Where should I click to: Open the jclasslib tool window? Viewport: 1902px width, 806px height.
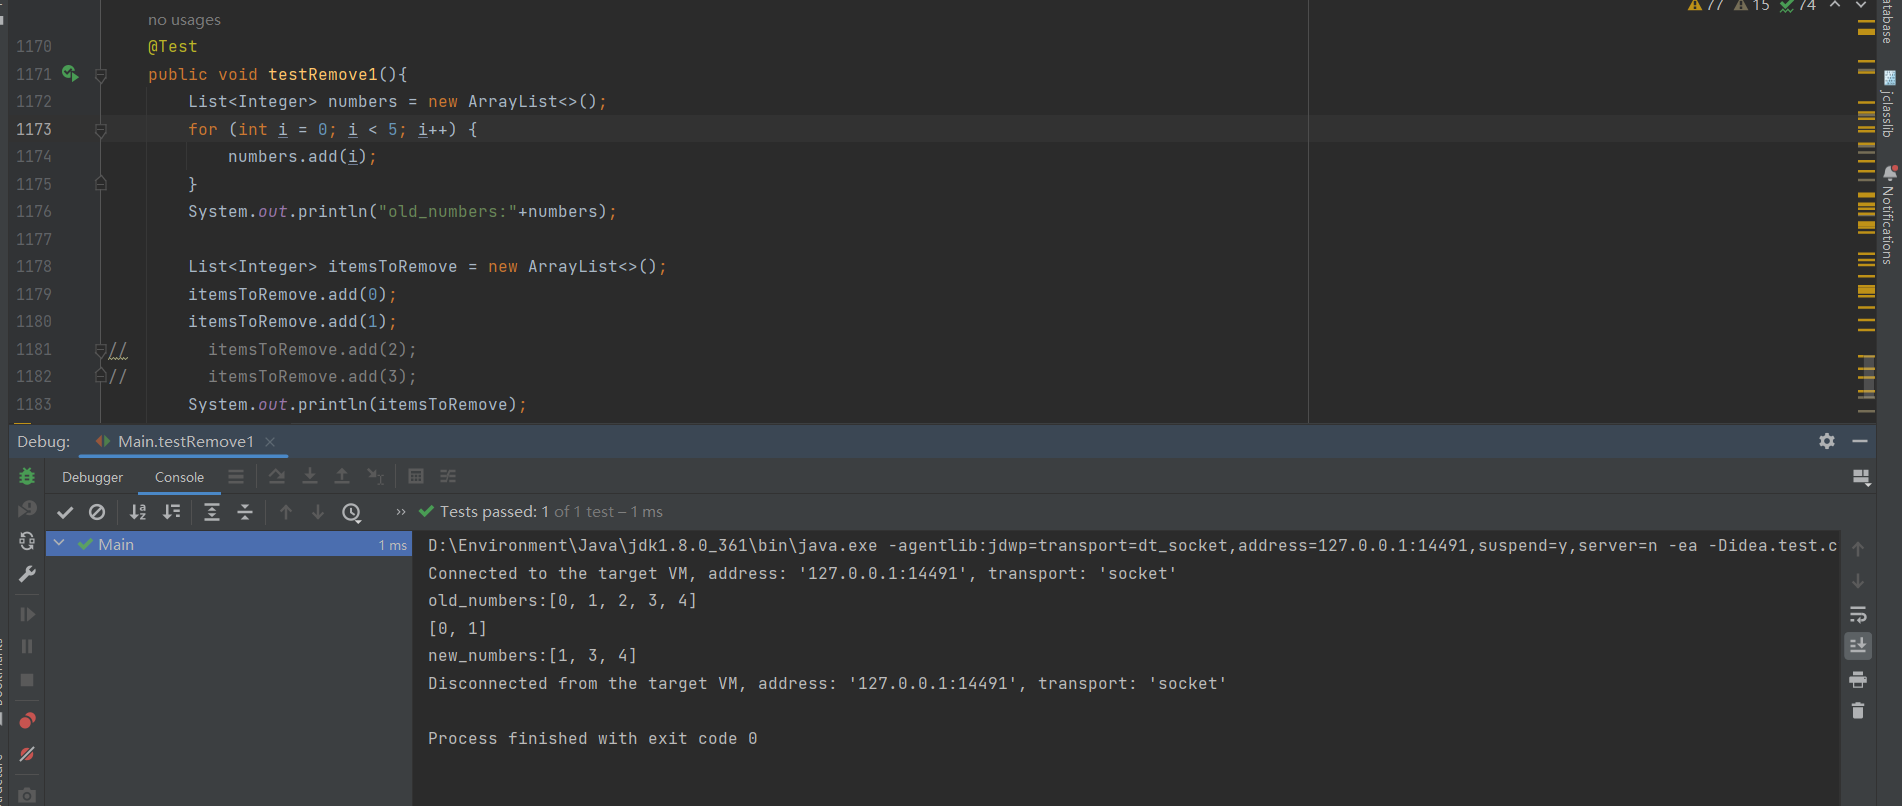1888,104
